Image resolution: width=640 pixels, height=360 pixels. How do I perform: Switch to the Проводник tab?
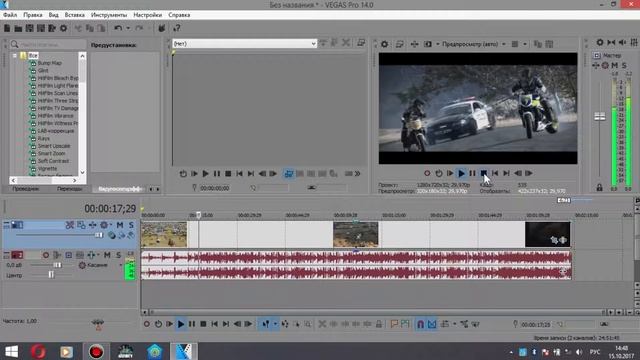pyautogui.click(x=25, y=189)
